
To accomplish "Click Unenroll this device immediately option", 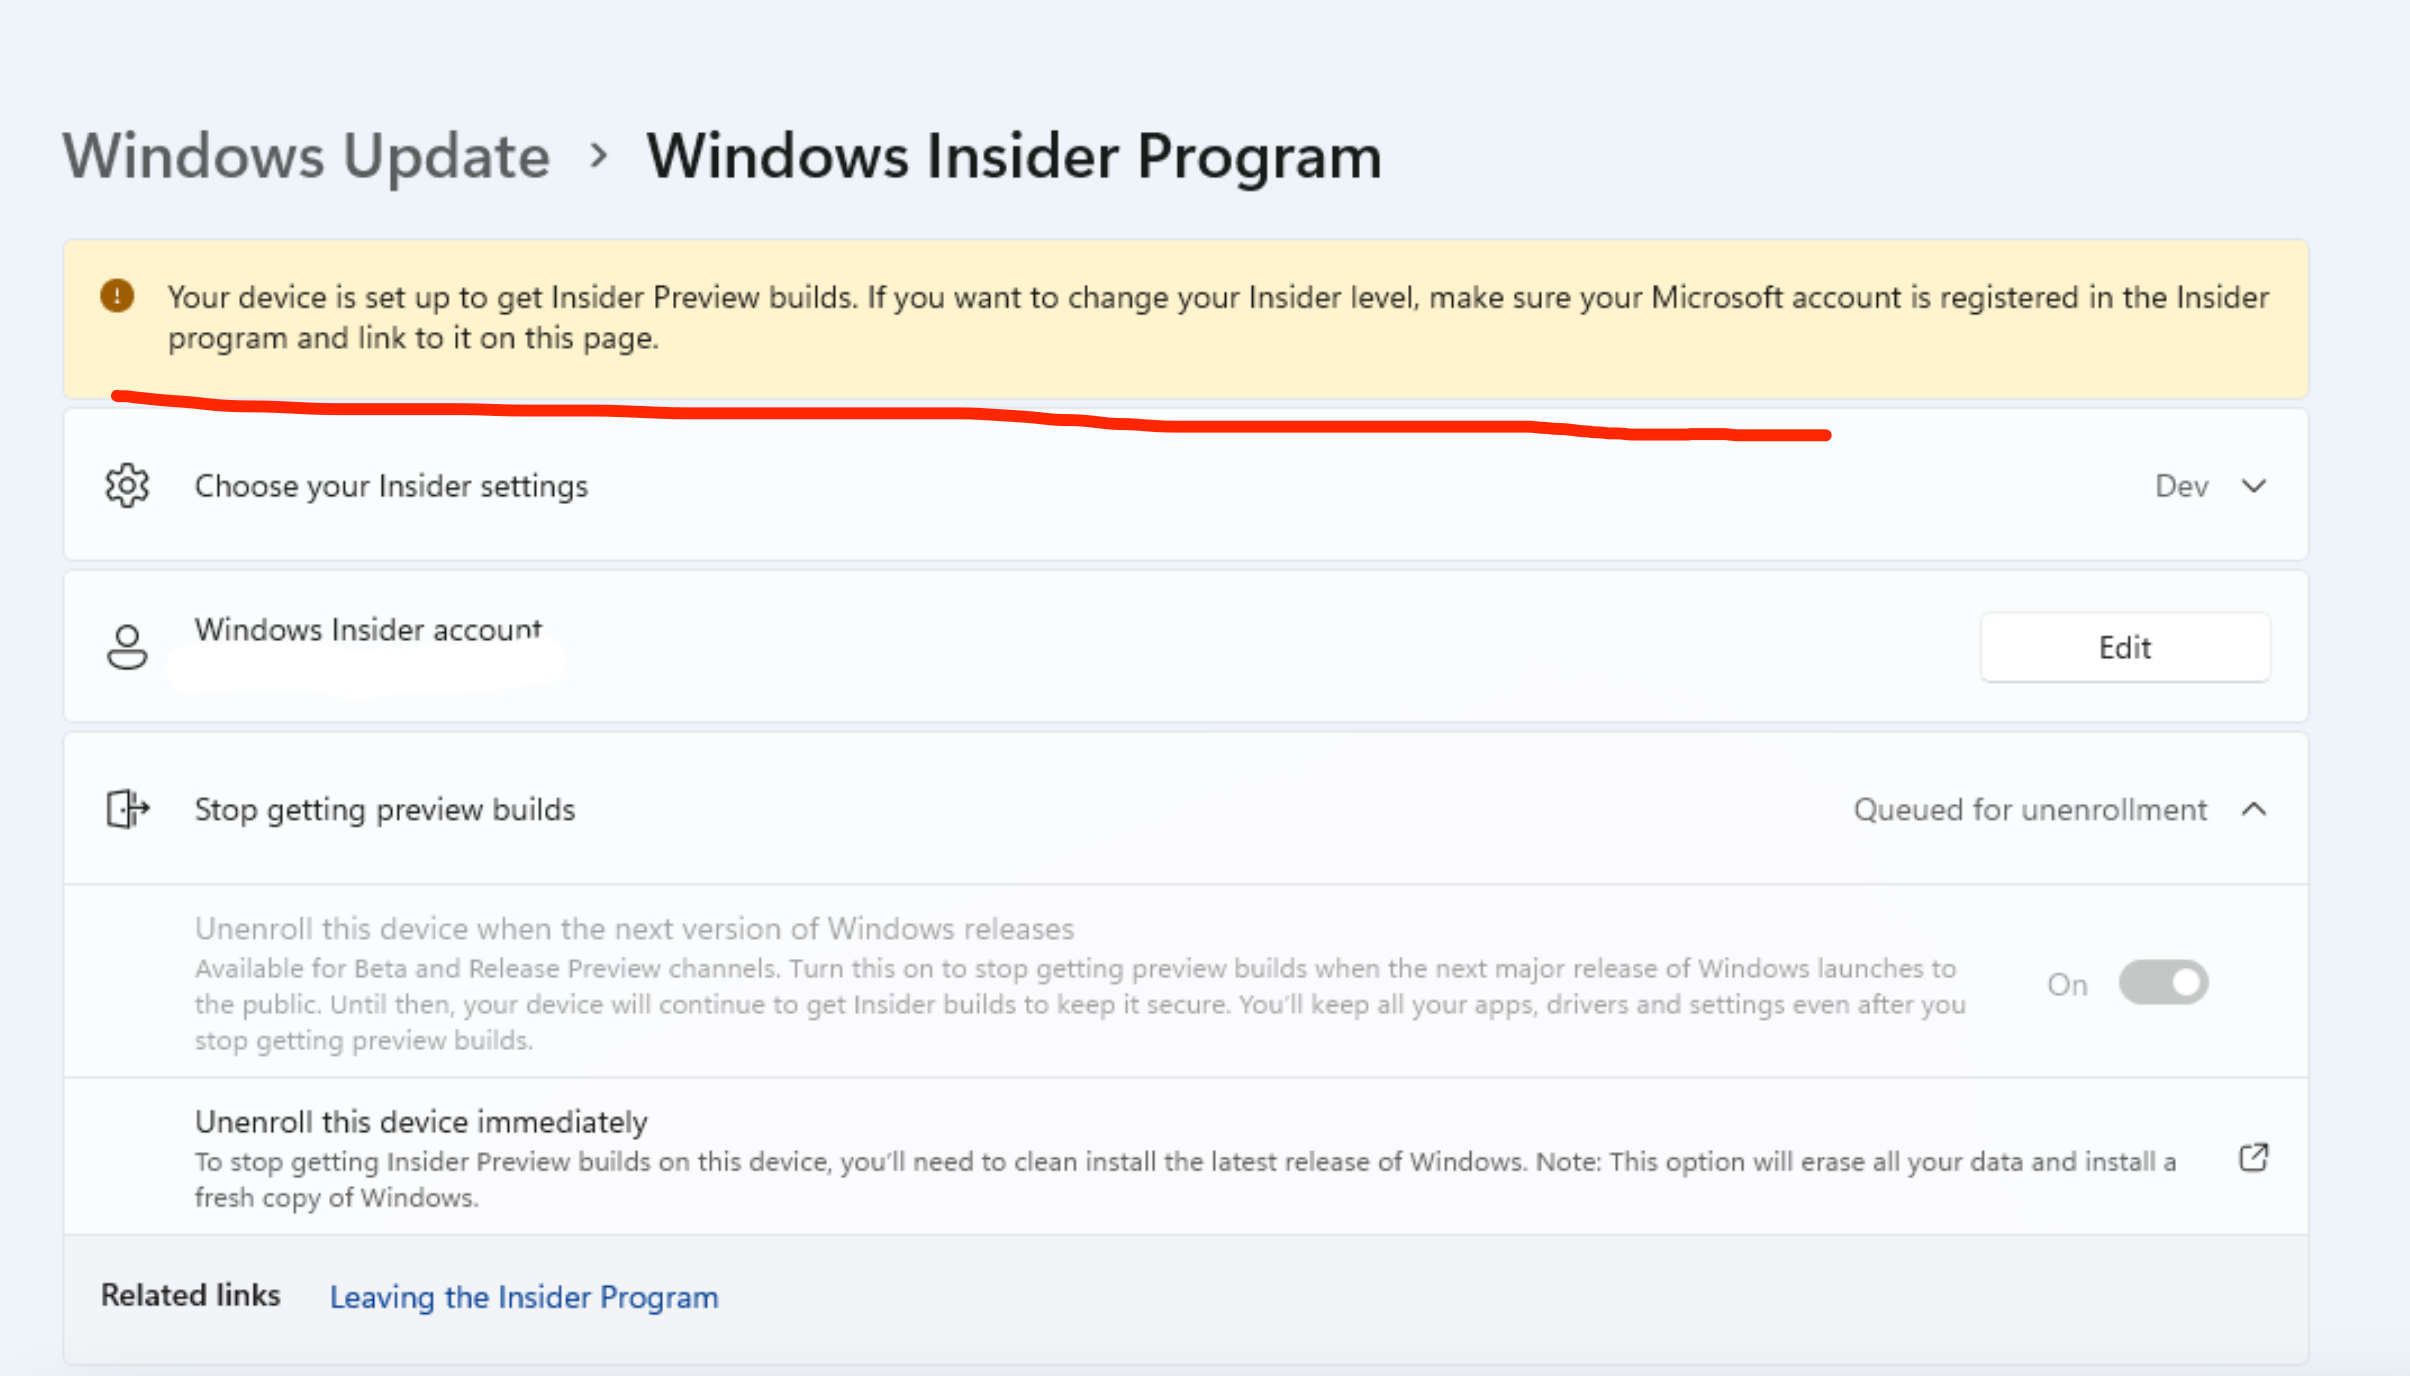I will [420, 1121].
